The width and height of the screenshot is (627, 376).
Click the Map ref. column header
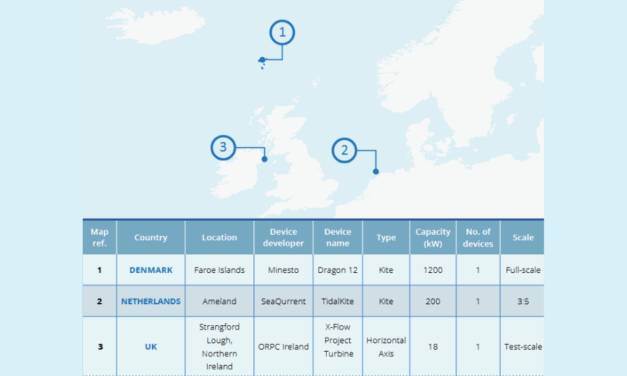pos(100,237)
